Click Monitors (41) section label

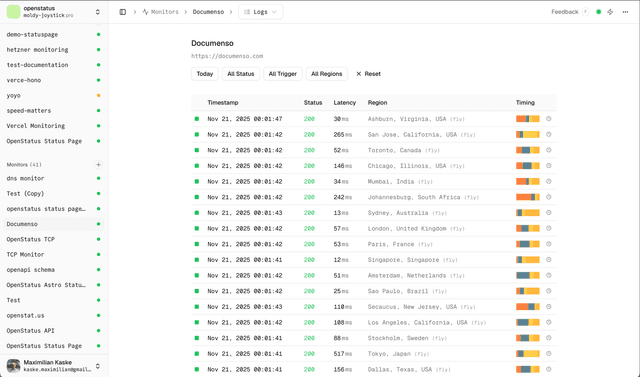tap(24, 165)
